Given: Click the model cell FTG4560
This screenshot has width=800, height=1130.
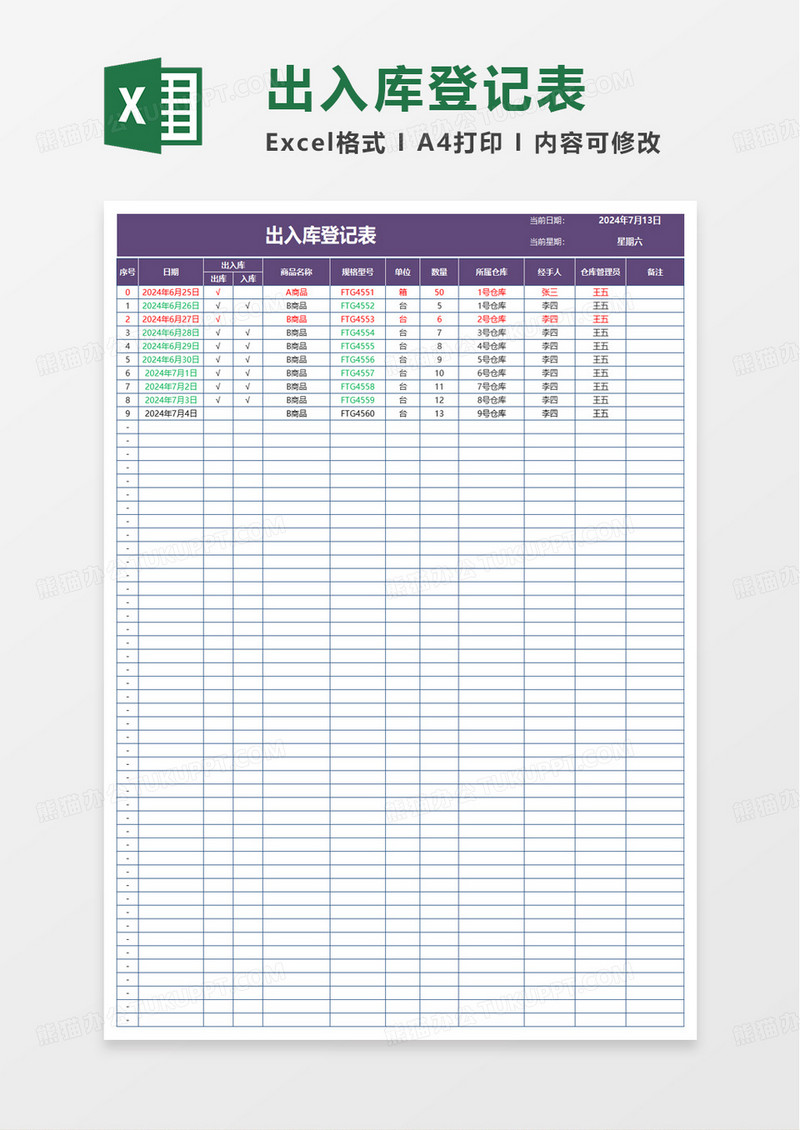Looking at the screenshot, I should pyautogui.click(x=357, y=414).
